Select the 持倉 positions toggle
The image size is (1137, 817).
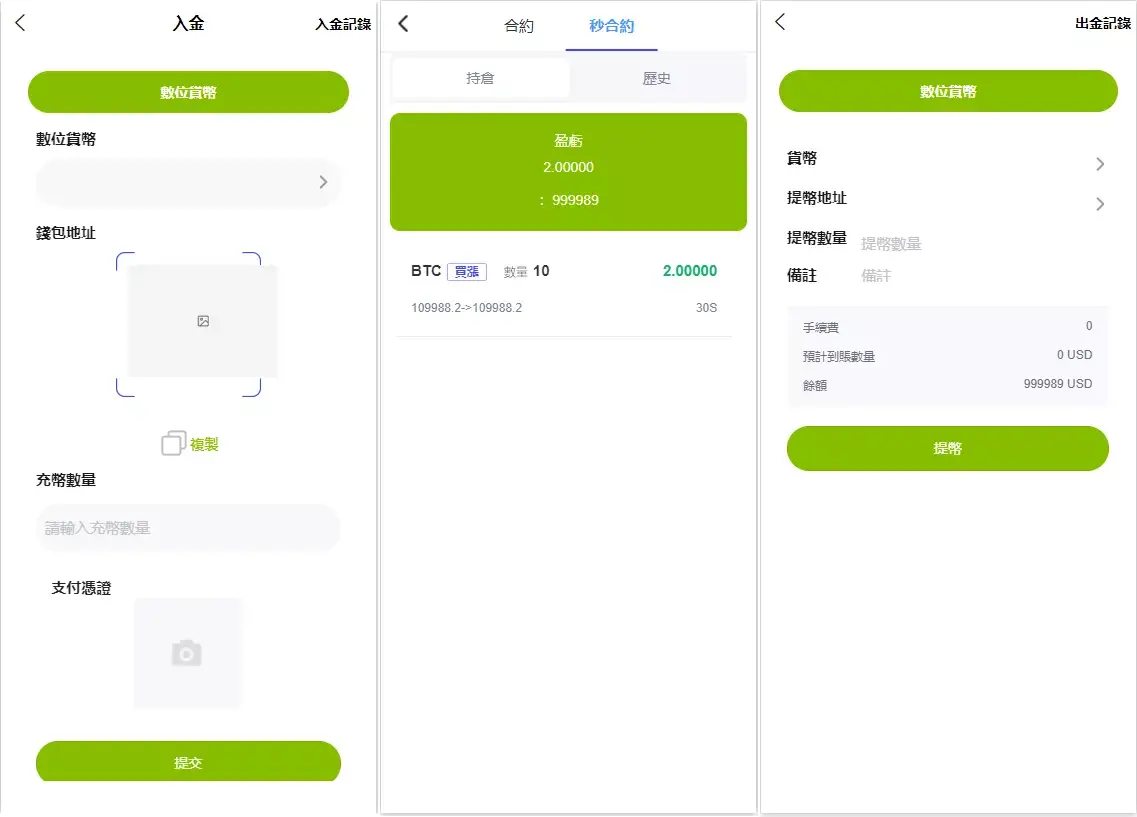(x=480, y=78)
